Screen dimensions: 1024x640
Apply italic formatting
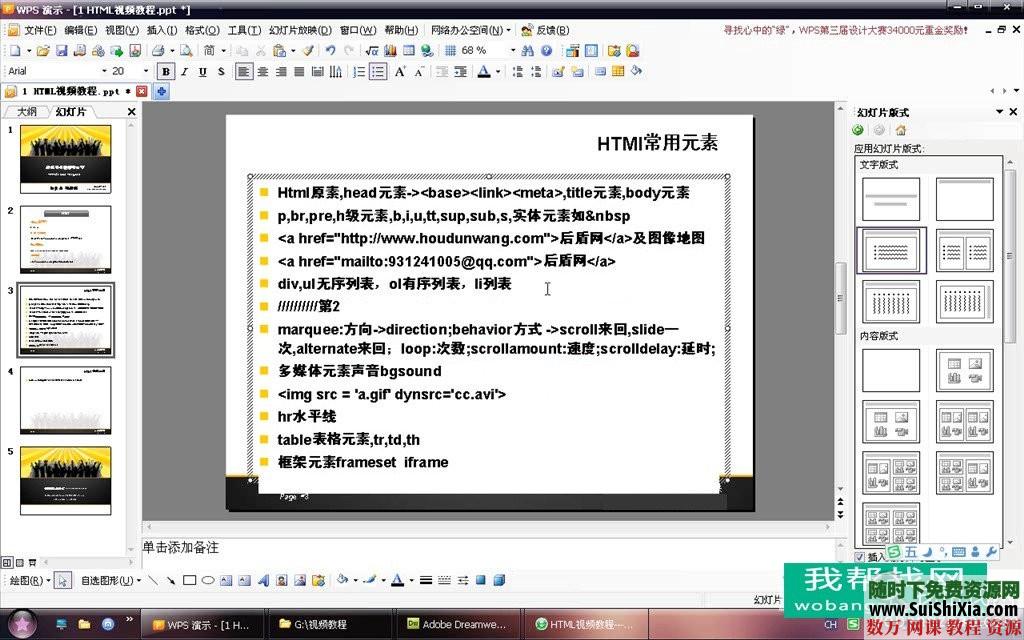[184, 71]
